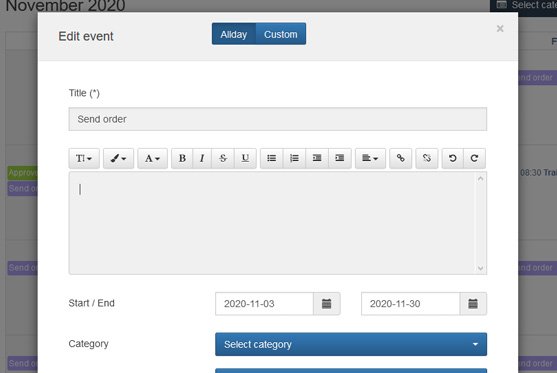Viewport: 557px width, 373px height.
Task: Toggle bold formatting in the editor
Action: click(x=182, y=158)
